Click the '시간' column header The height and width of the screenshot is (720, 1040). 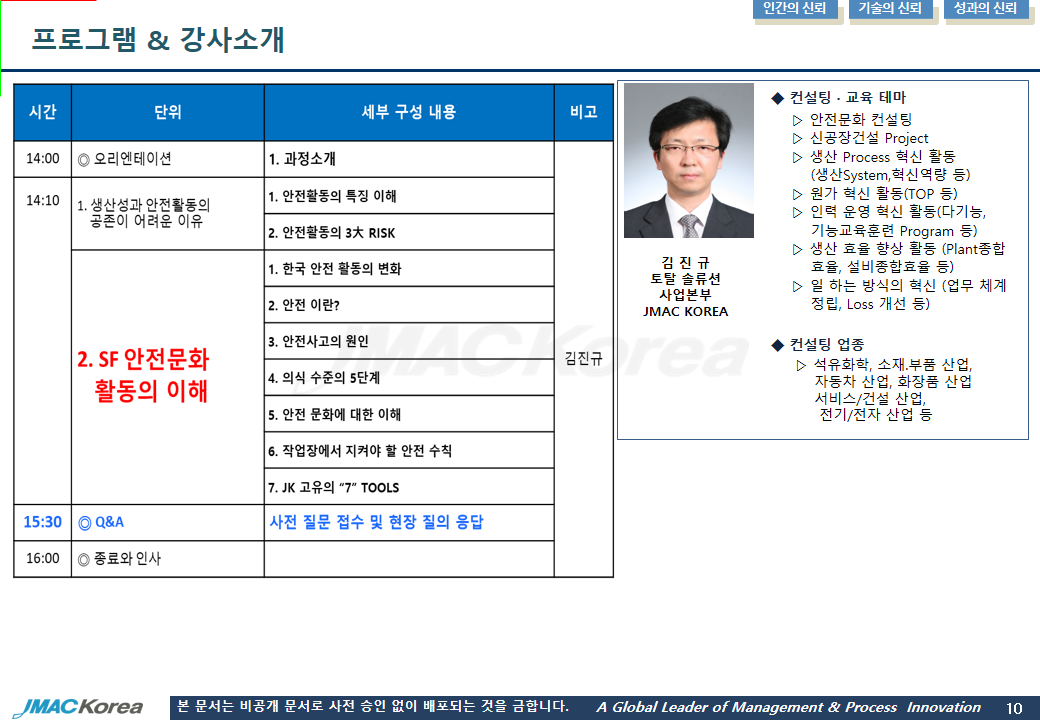[x=42, y=112]
